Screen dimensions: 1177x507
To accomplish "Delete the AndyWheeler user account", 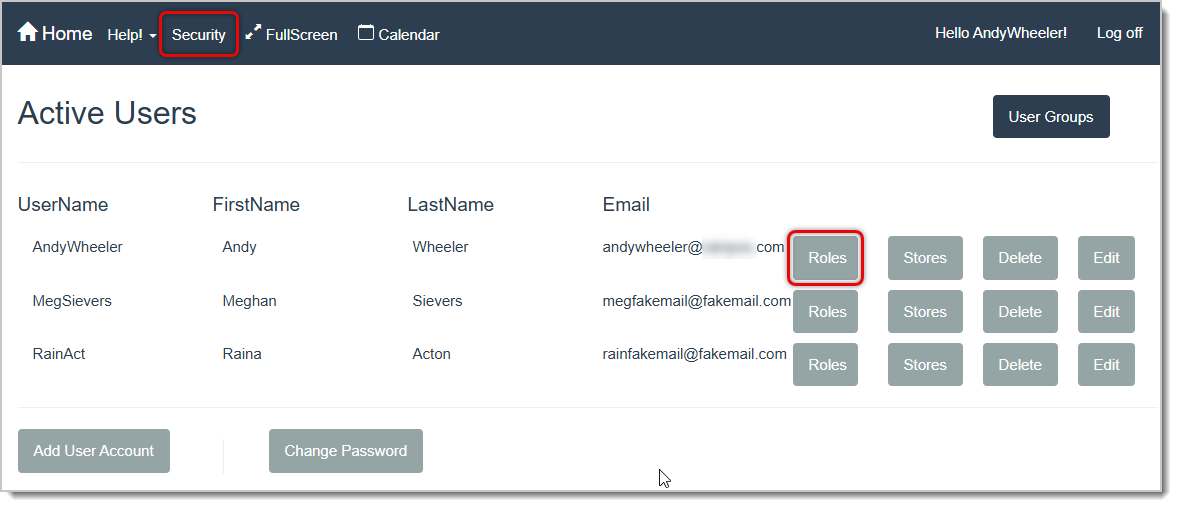I will coord(1019,258).
